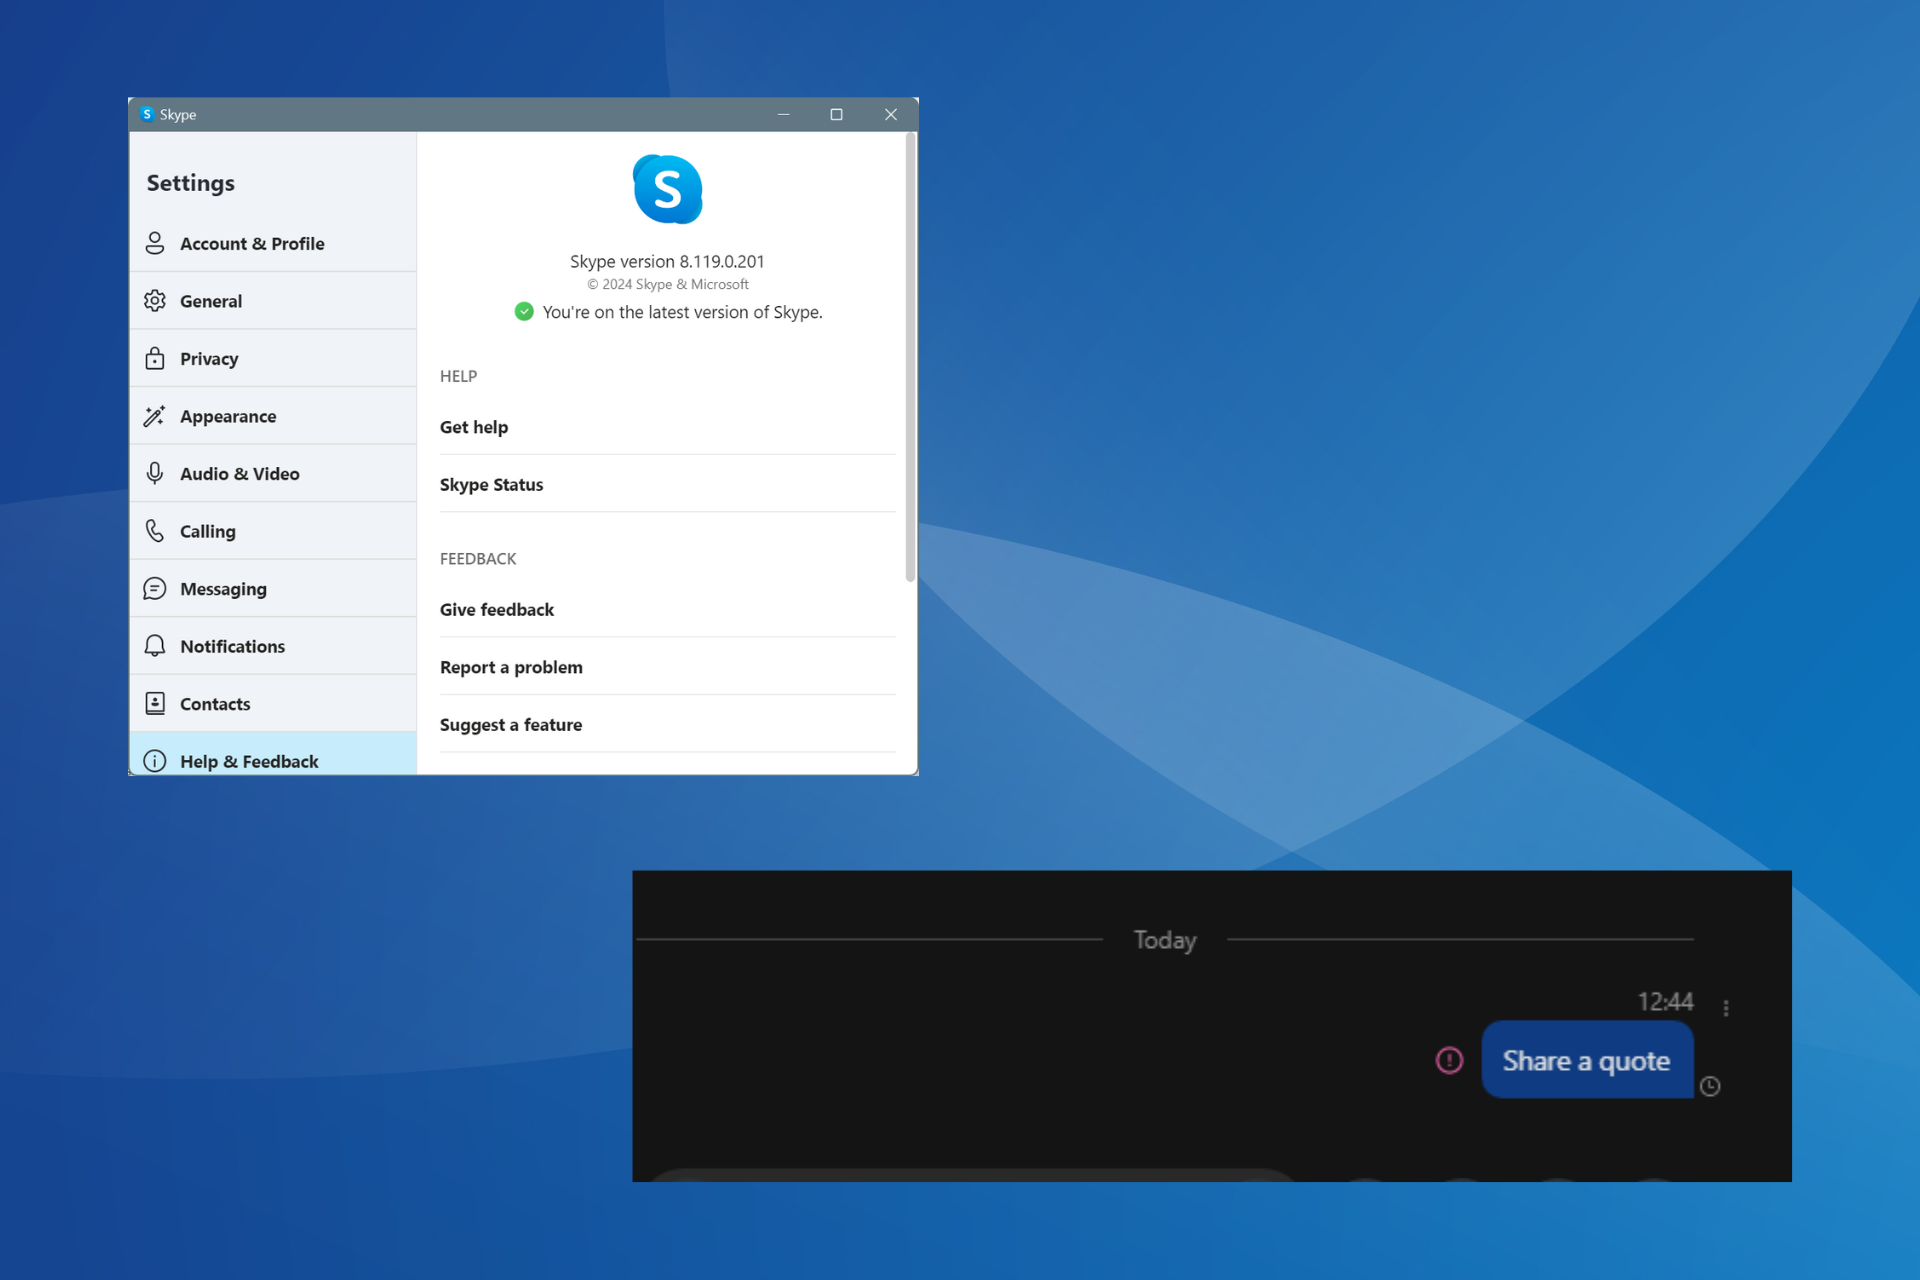Screen dimensions: 1920x1280
Task: Click the settings pane vertical scrollbar
Action: [x=910, y=357]
